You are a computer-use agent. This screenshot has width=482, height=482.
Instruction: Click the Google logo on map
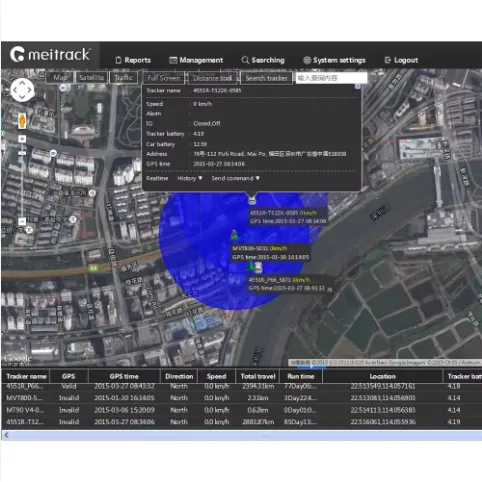[x=18, y=359]
